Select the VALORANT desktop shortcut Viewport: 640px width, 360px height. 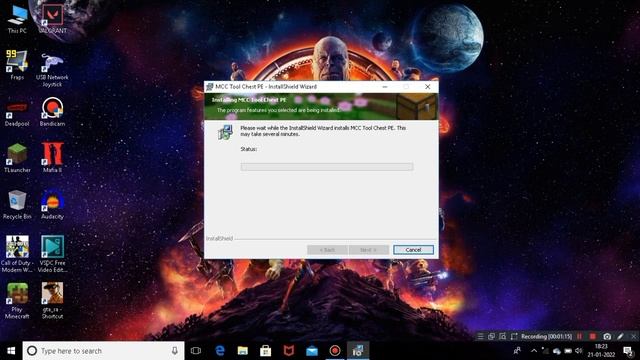pyautogui.click(x=52, y=19)
